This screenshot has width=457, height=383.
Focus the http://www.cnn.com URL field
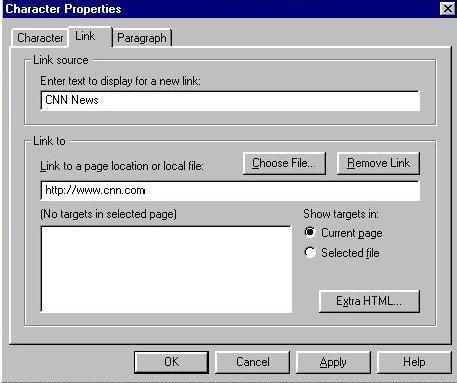click(x=230, y=191)
